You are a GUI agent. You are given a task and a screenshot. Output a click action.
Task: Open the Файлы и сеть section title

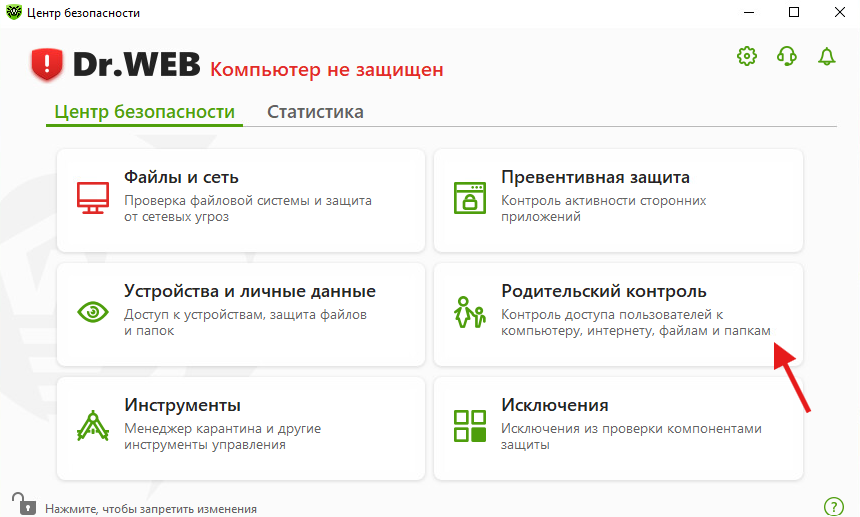click(181, 177)
